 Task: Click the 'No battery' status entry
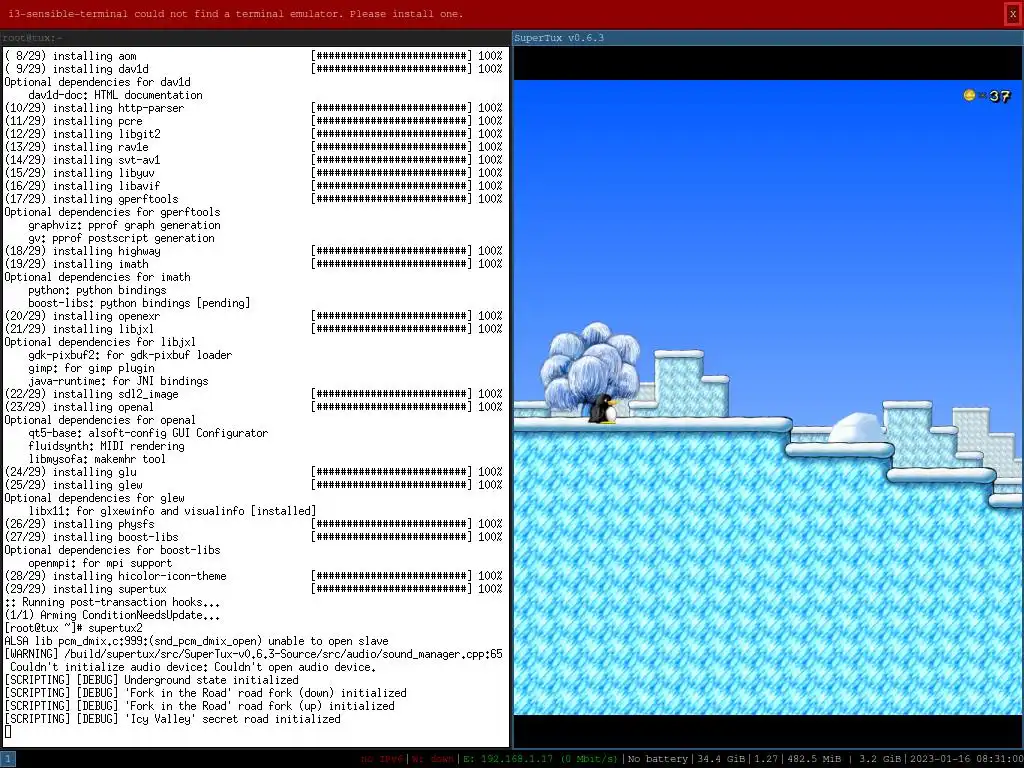click(658, 759)
